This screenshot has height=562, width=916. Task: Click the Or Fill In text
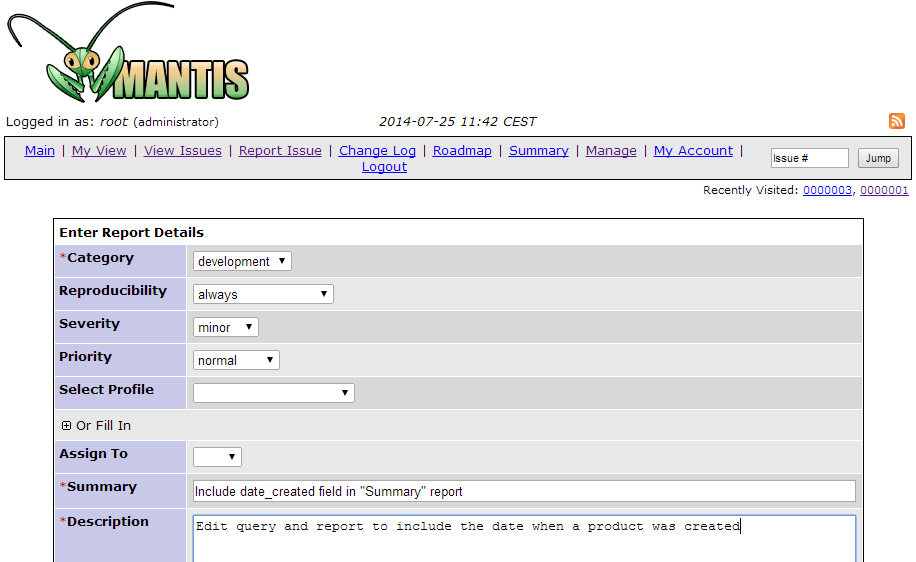[103, 426]
